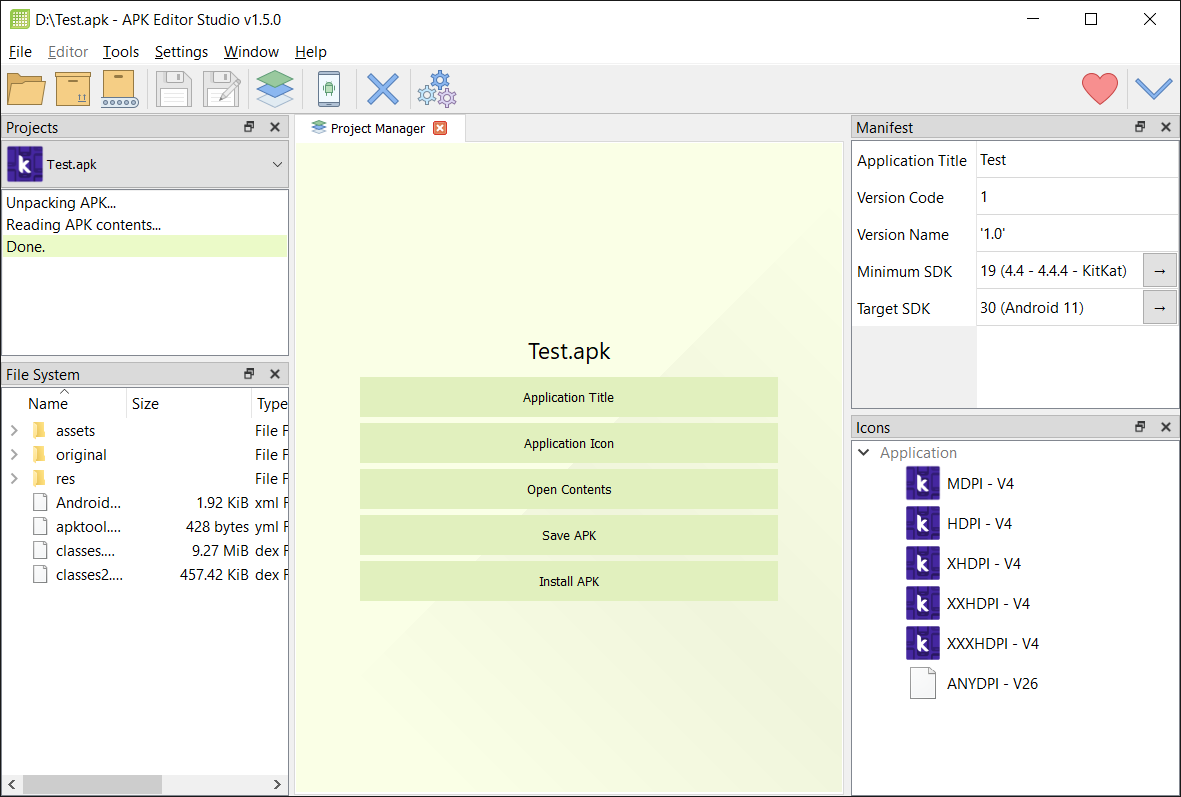Open the Settings menu
Viewport: 1181px width, 797px height.
pyautogui.click(x=181, y=52)
